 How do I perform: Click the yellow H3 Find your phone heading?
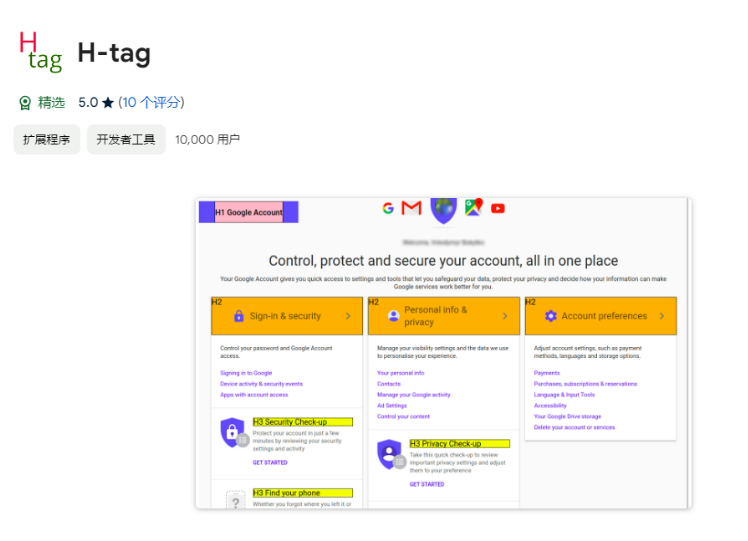pyautogui.click(x=302, y=493)
